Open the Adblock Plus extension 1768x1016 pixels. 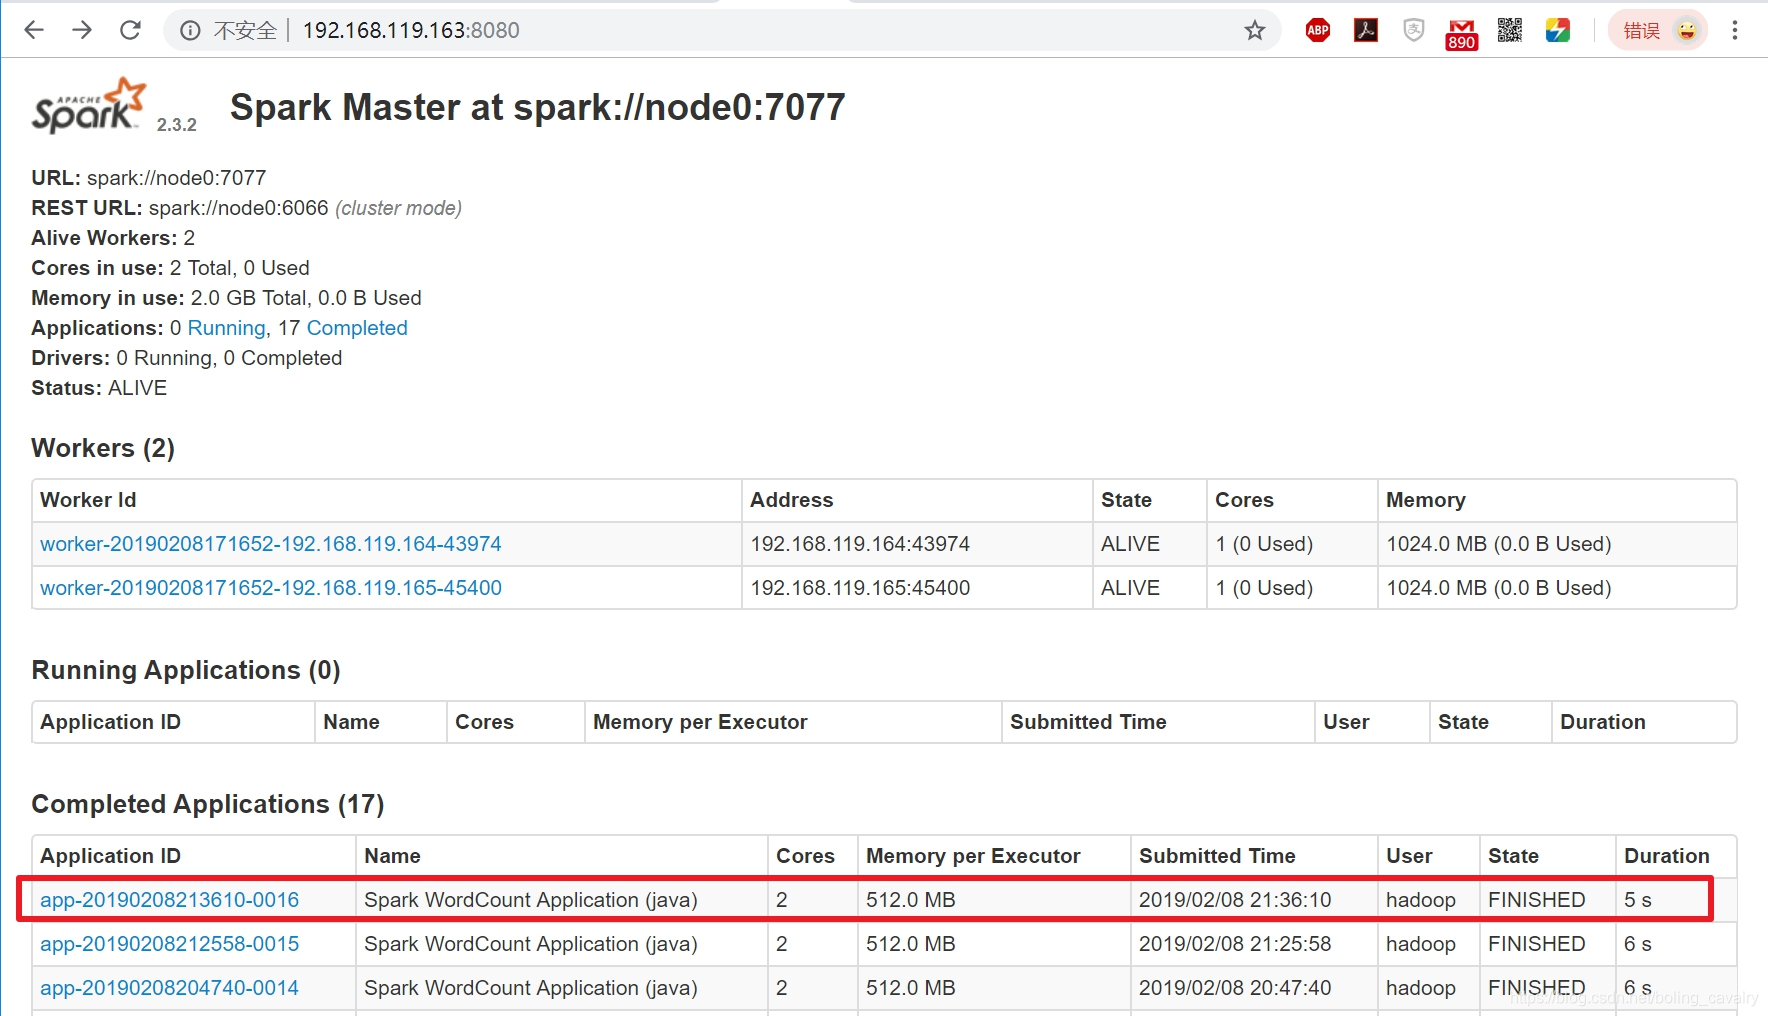(1318, 30)
